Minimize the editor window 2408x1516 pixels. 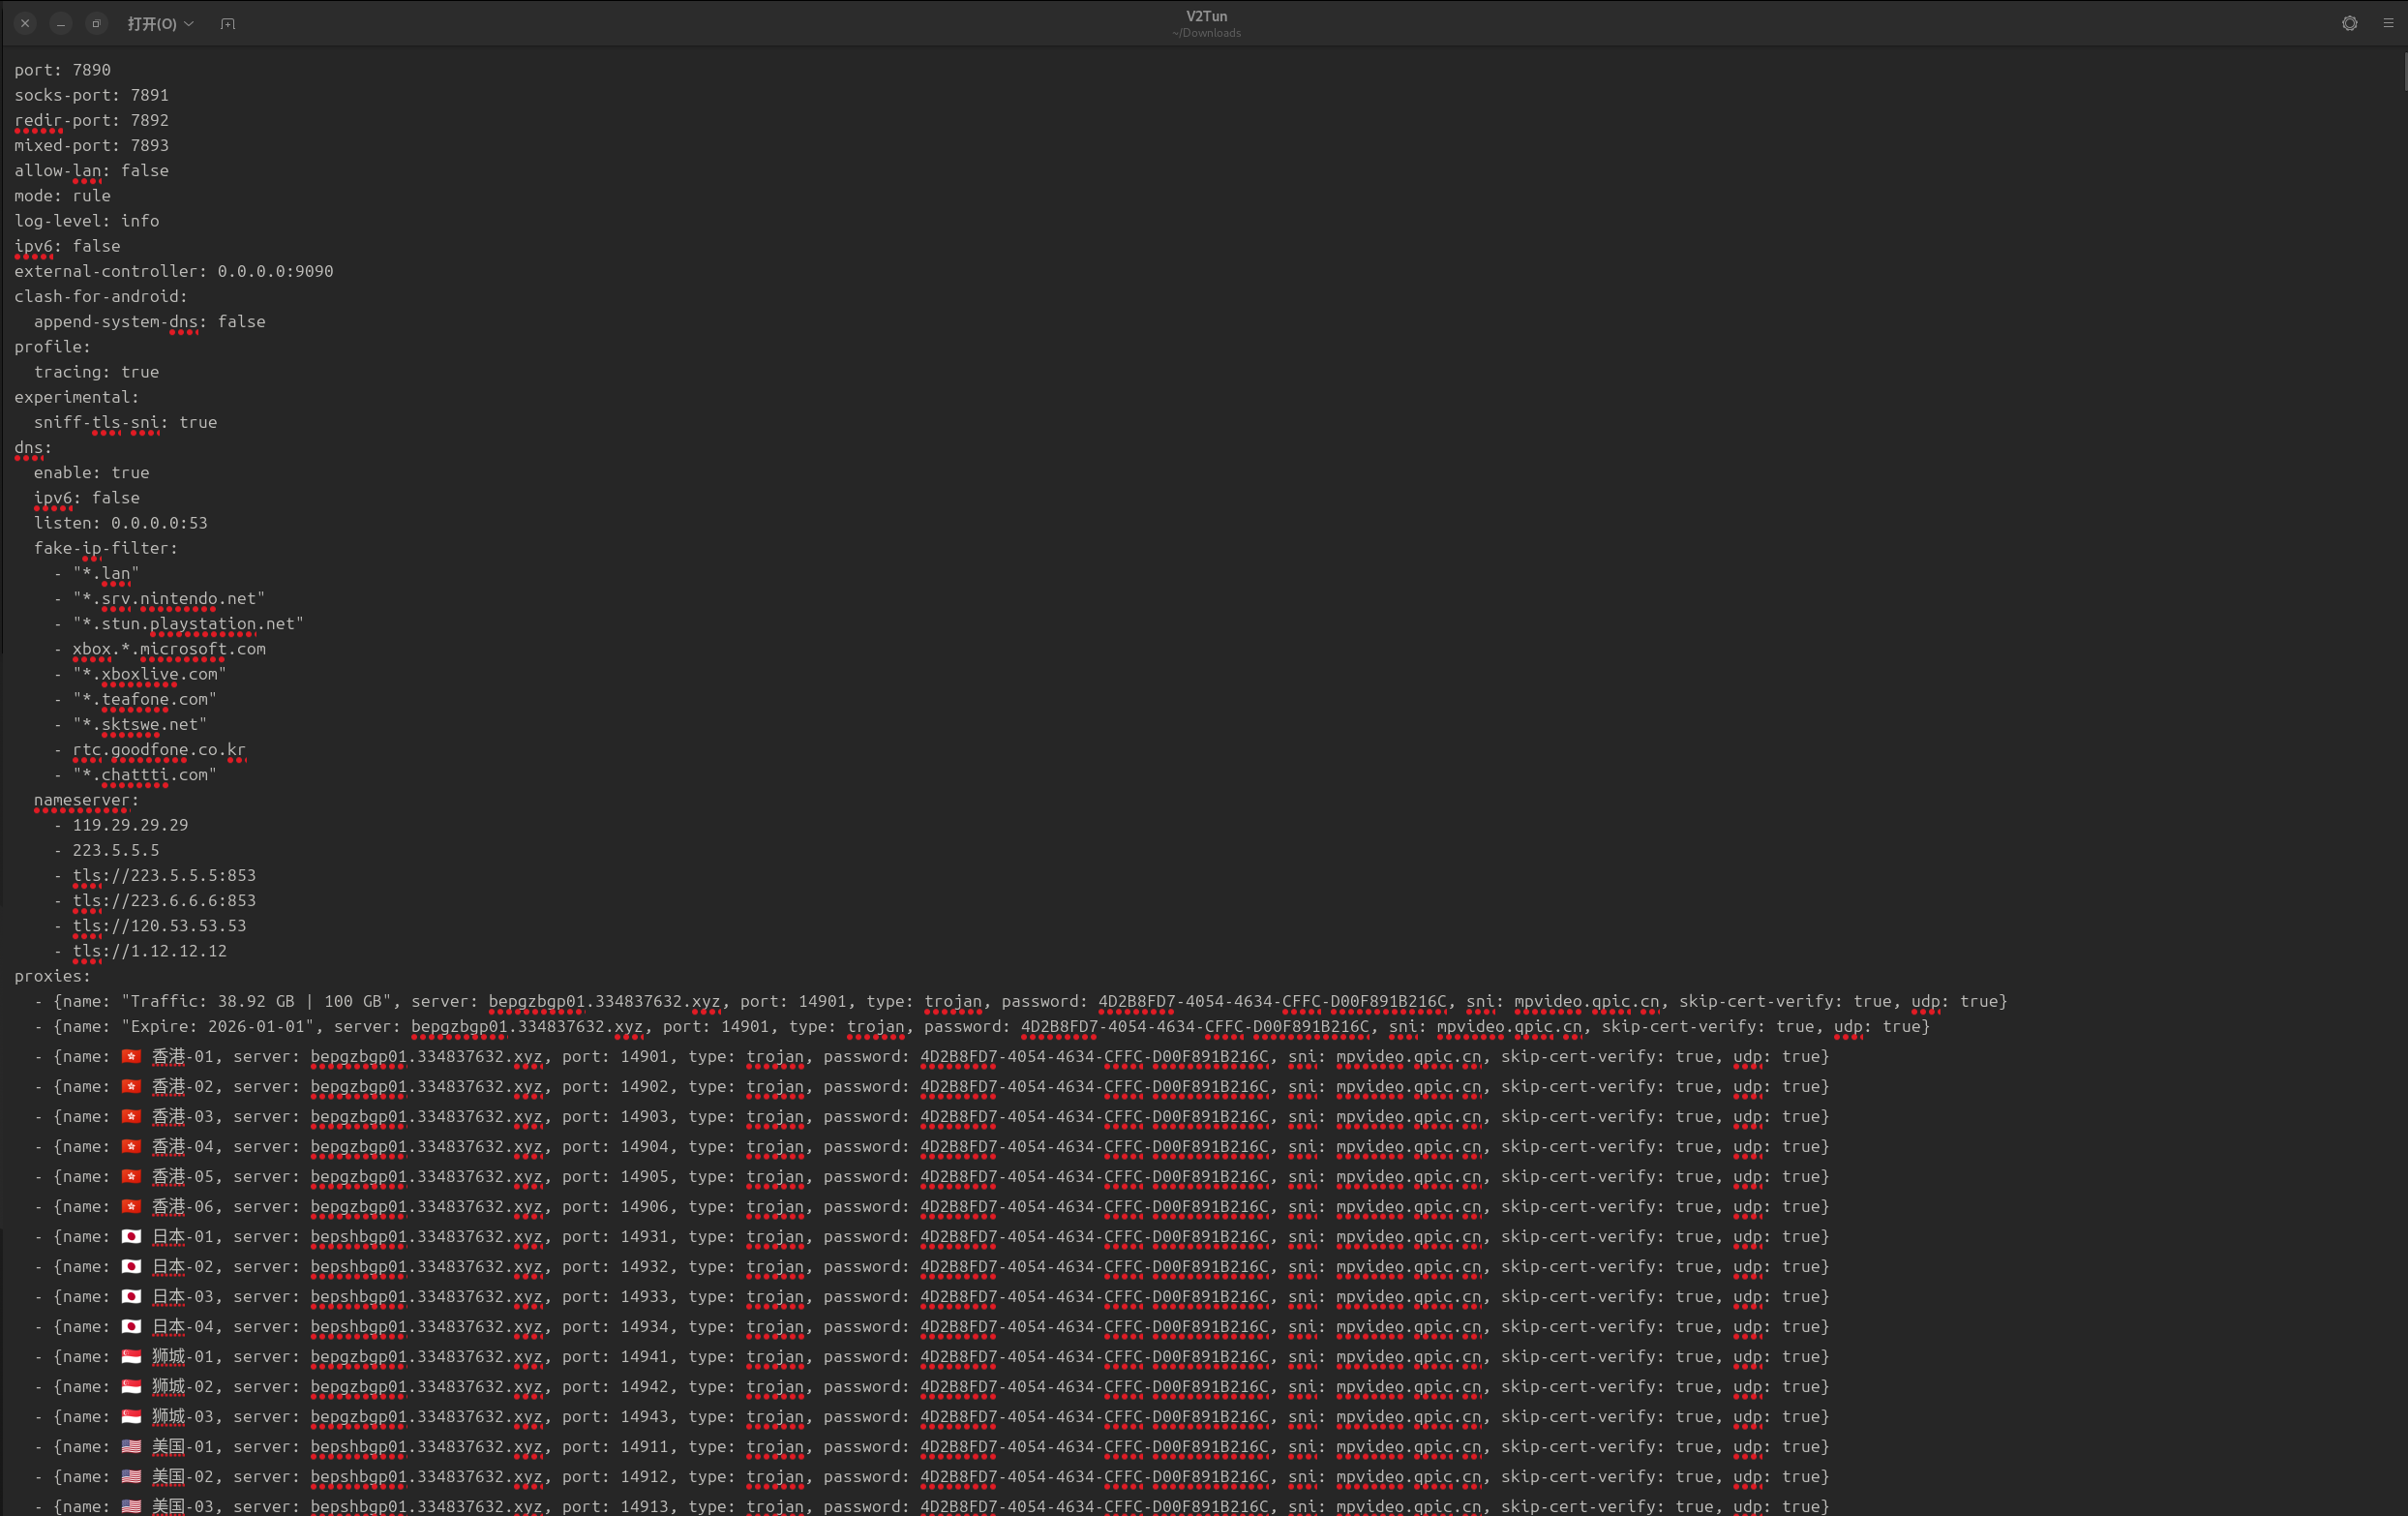pos(61,23)
